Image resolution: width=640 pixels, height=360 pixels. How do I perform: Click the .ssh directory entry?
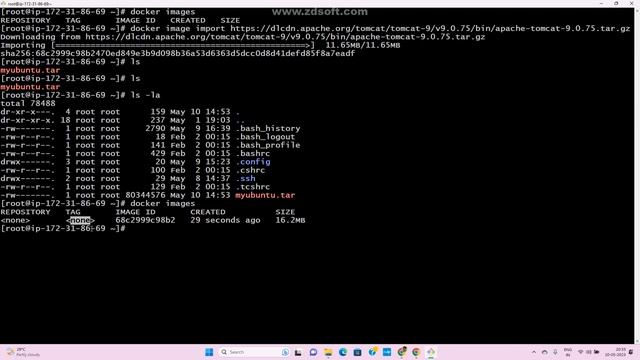246,179
